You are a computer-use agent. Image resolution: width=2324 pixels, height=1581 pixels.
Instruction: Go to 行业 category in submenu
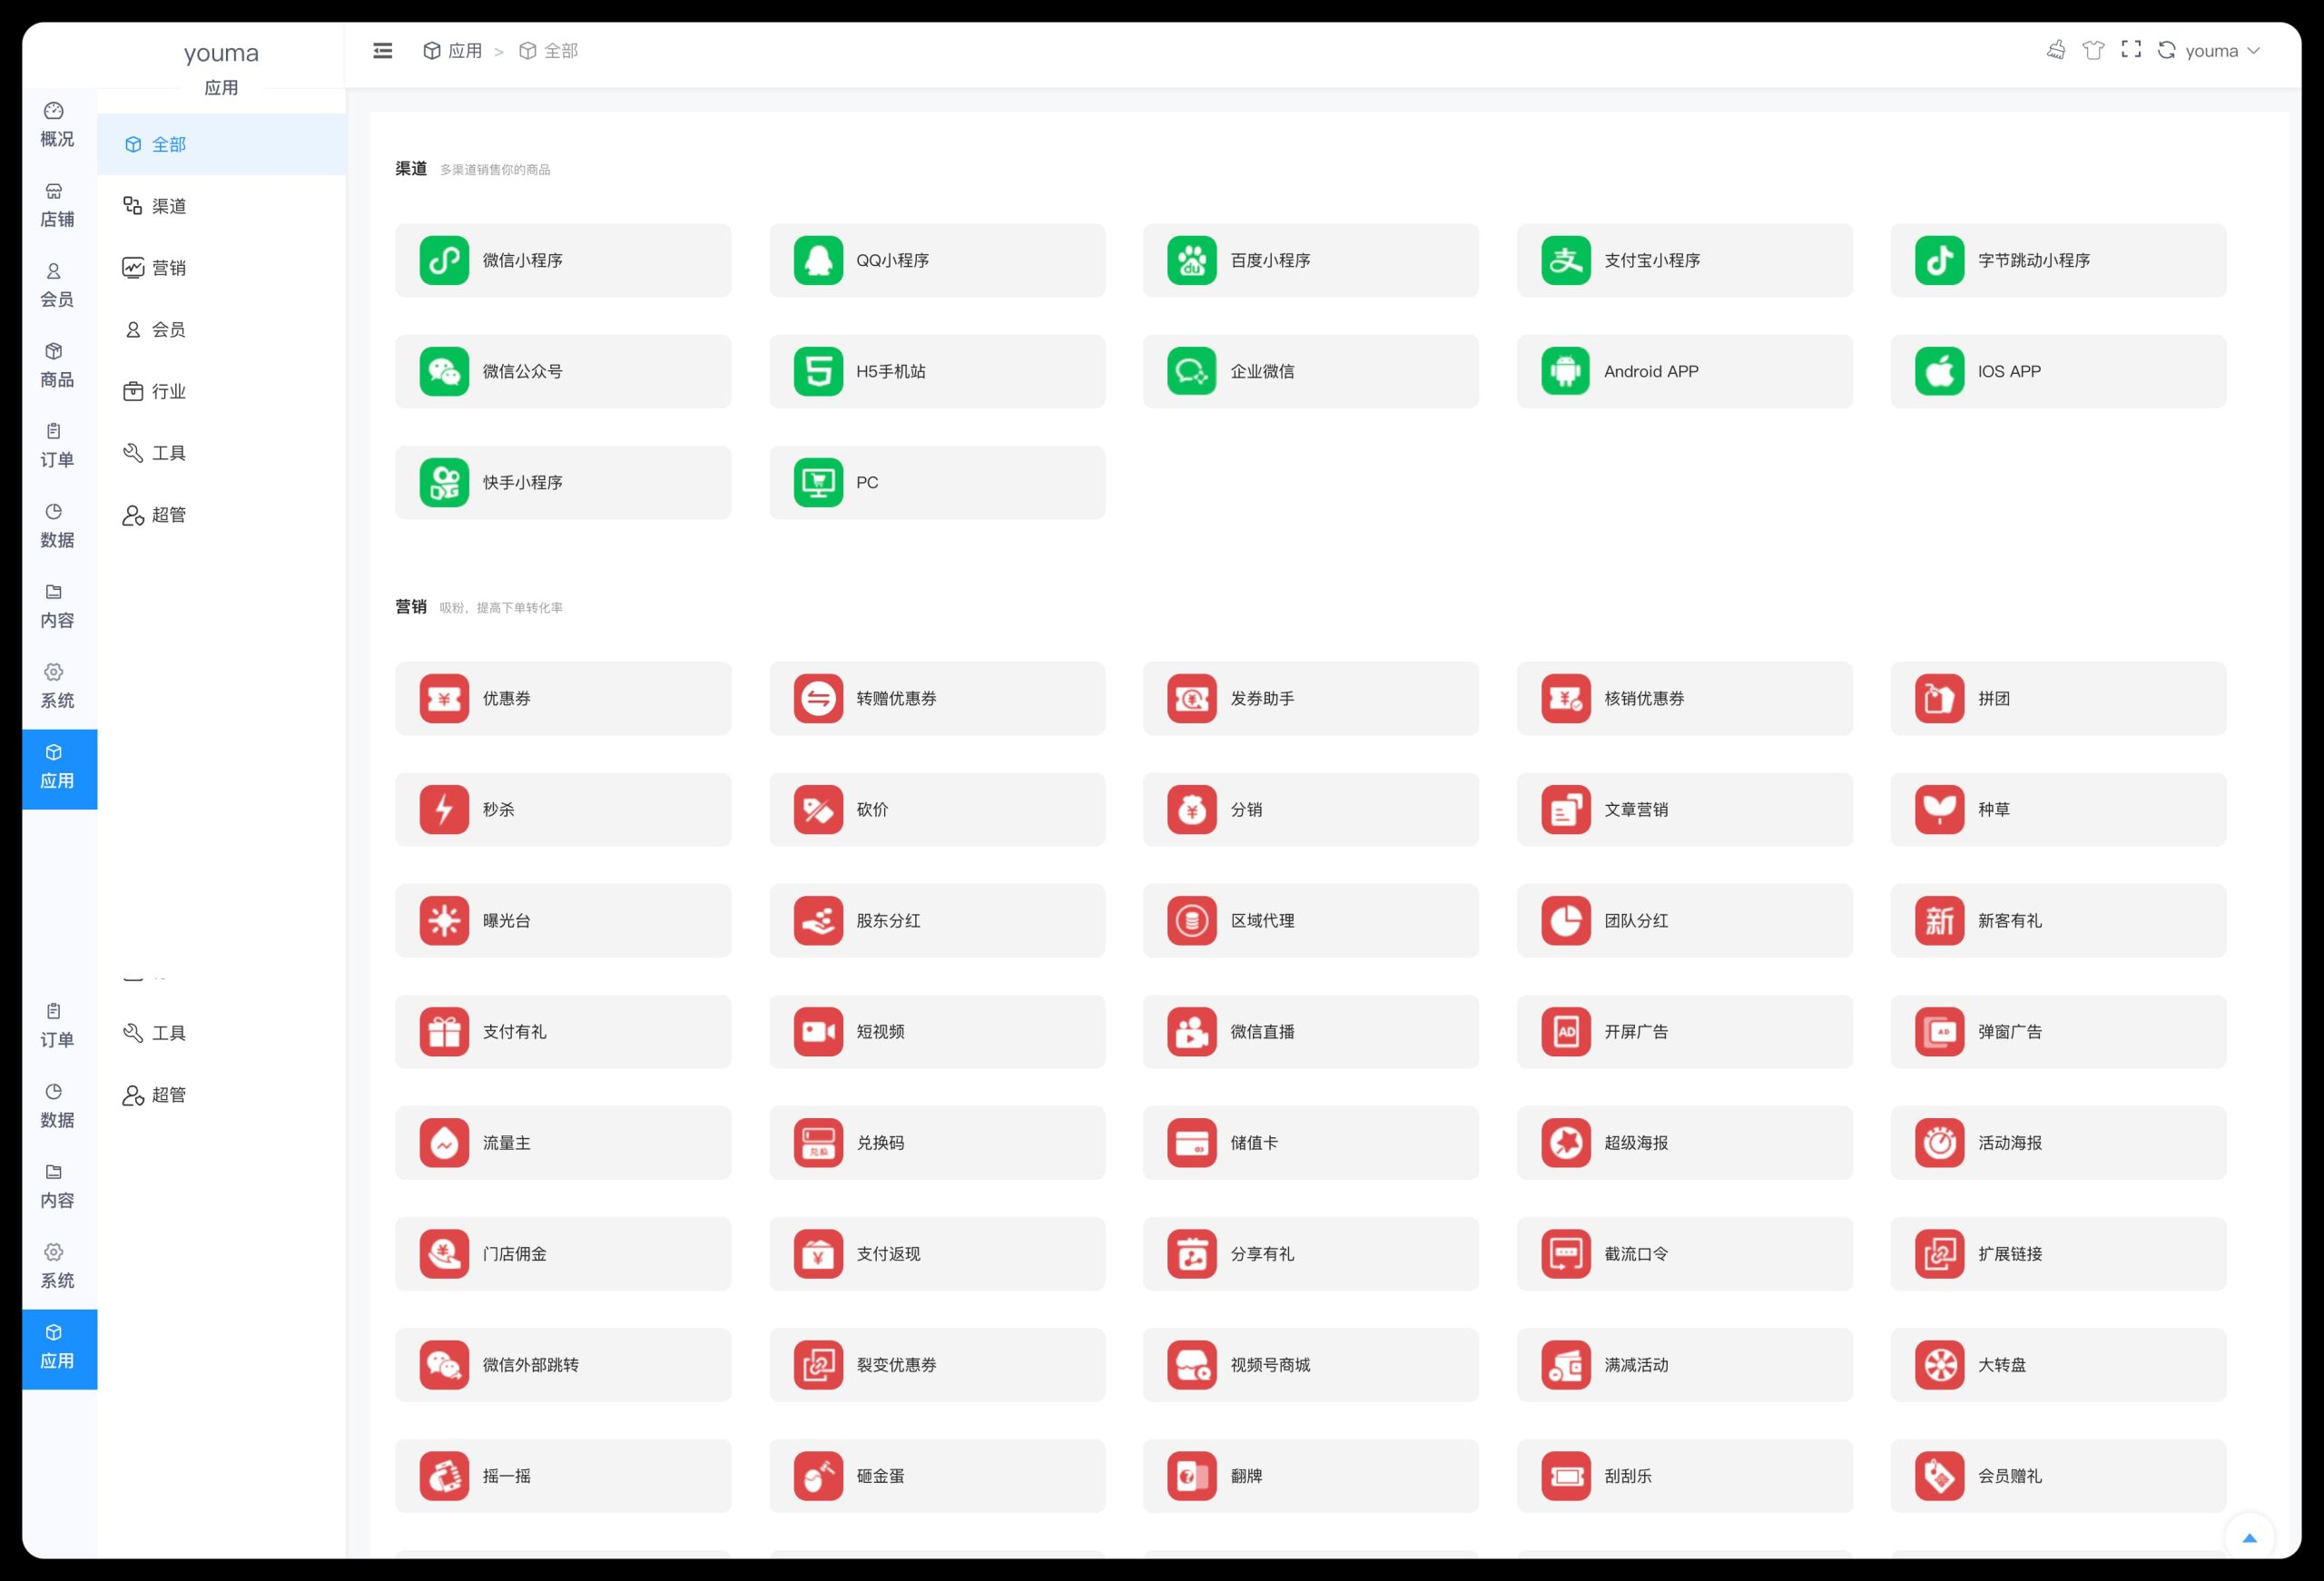click(168, 391)
